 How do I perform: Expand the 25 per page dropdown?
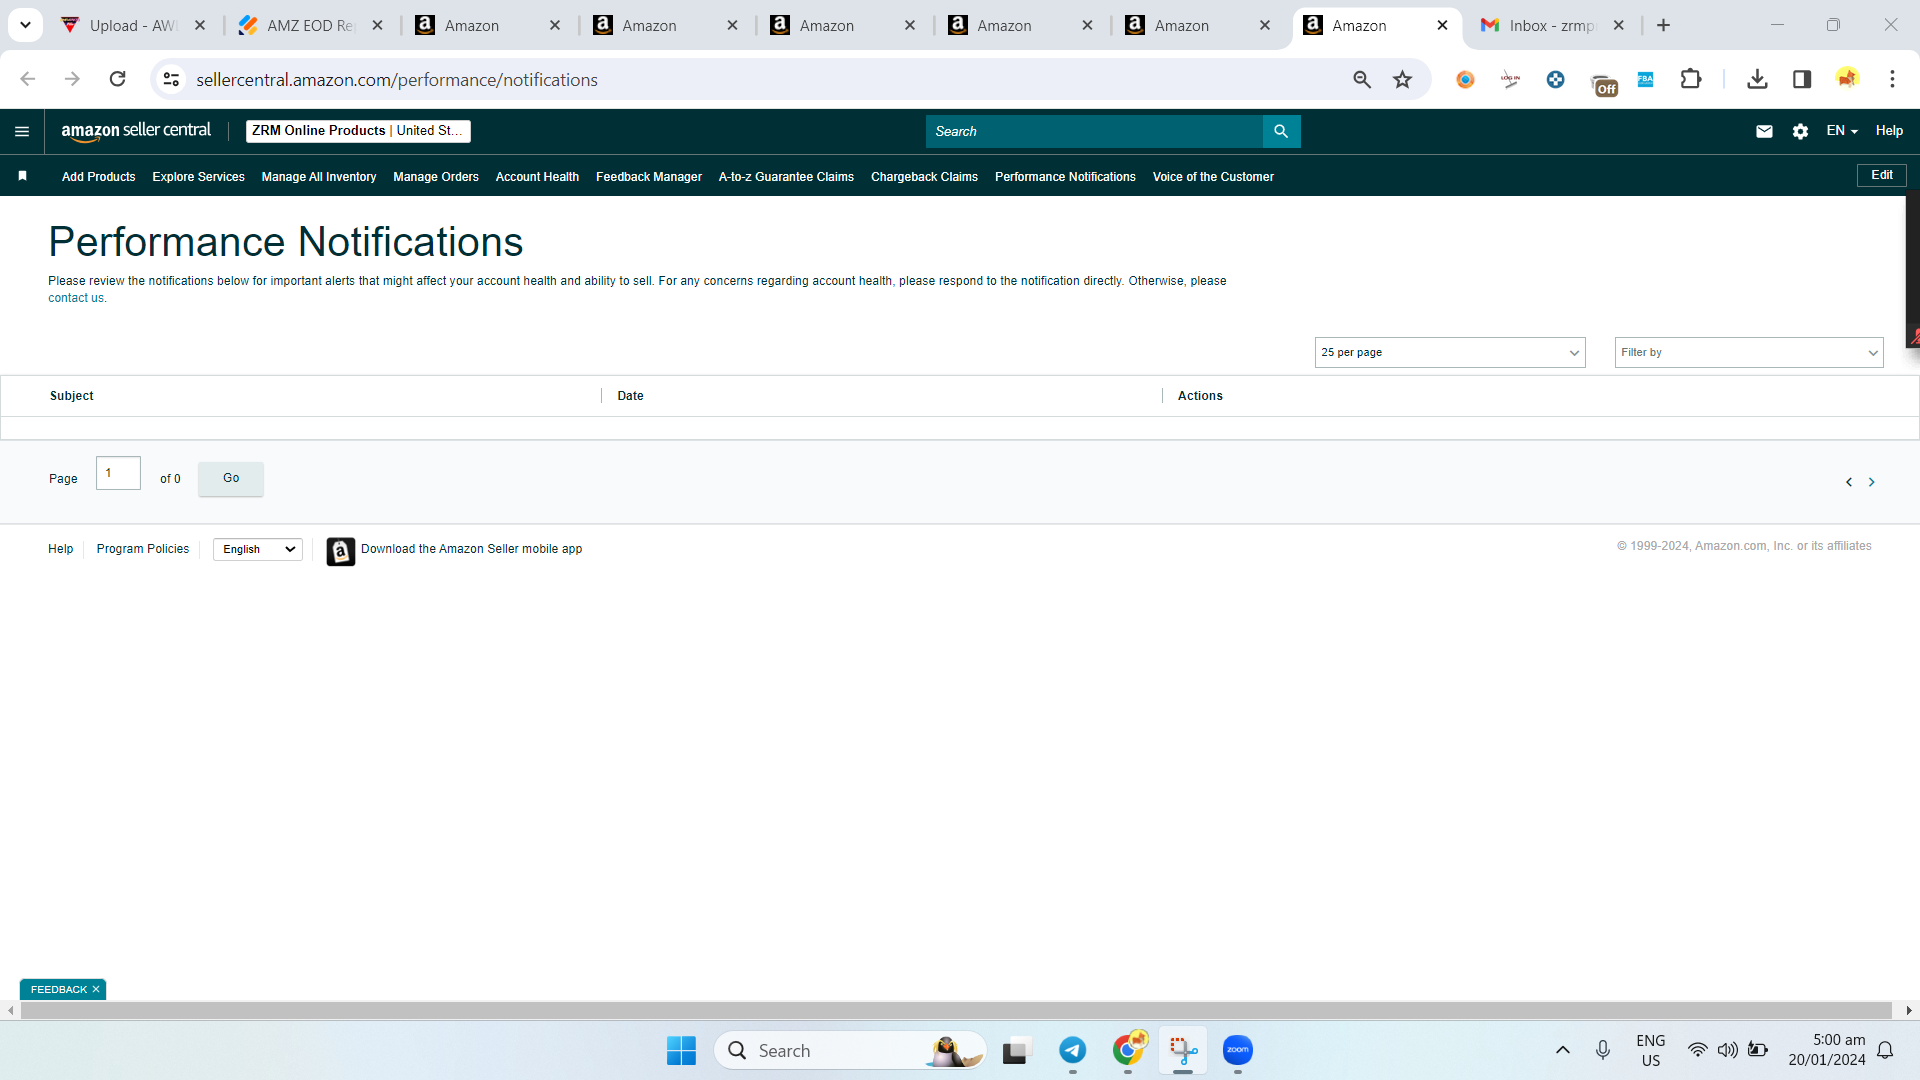(x=1450, y=353)
